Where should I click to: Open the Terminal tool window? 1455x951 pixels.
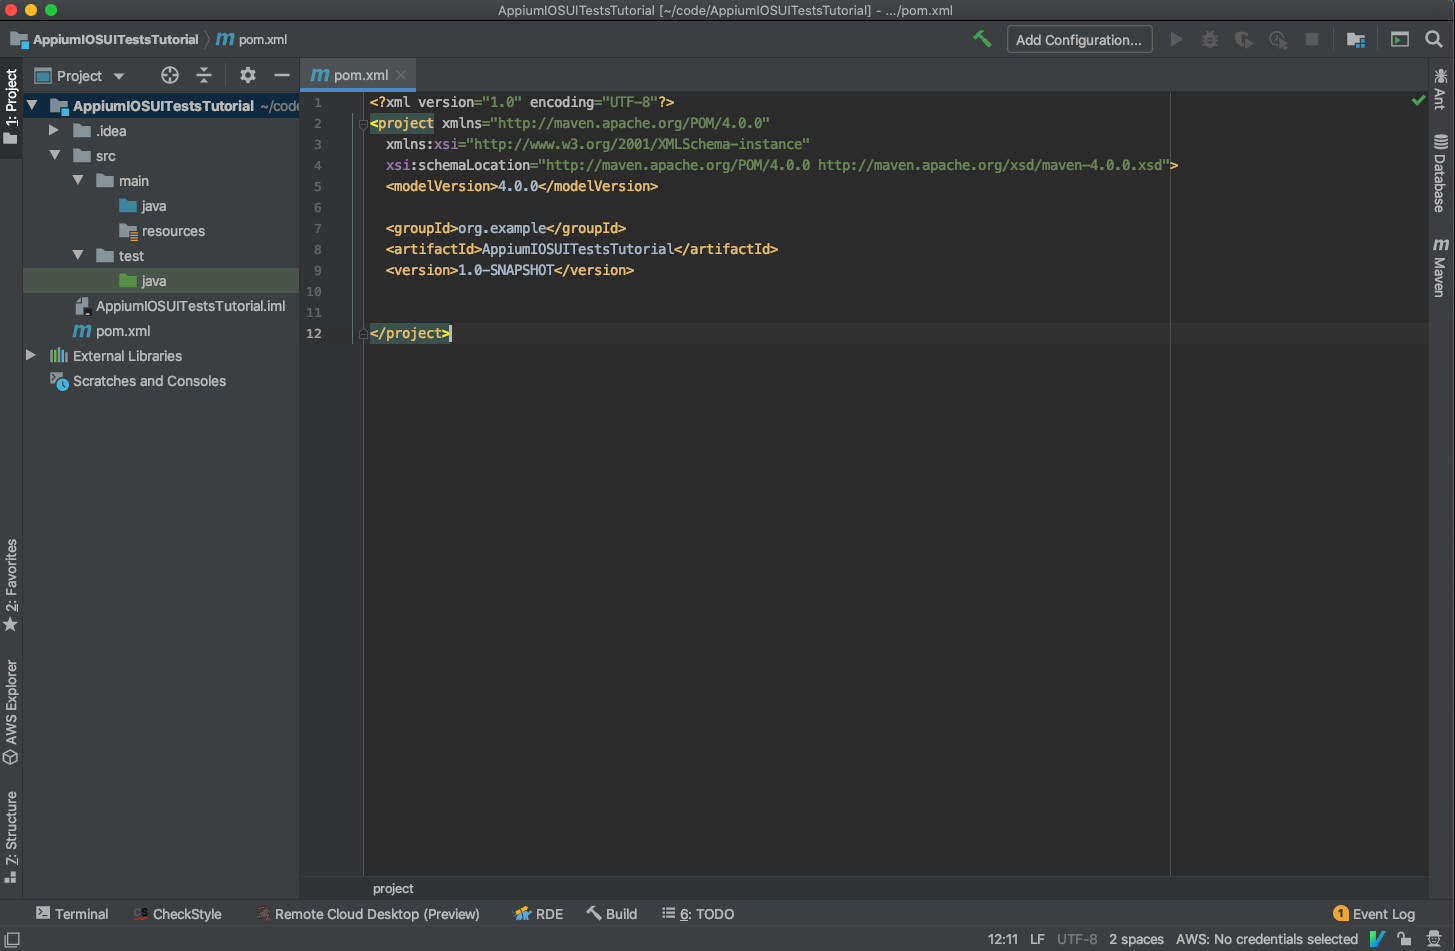coord(72,914)
